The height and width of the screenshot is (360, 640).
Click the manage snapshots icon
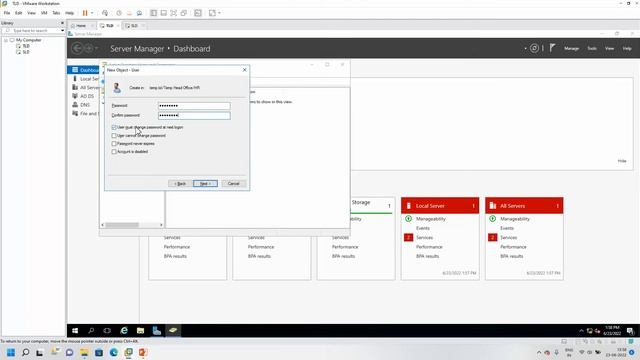pos(139,13)
